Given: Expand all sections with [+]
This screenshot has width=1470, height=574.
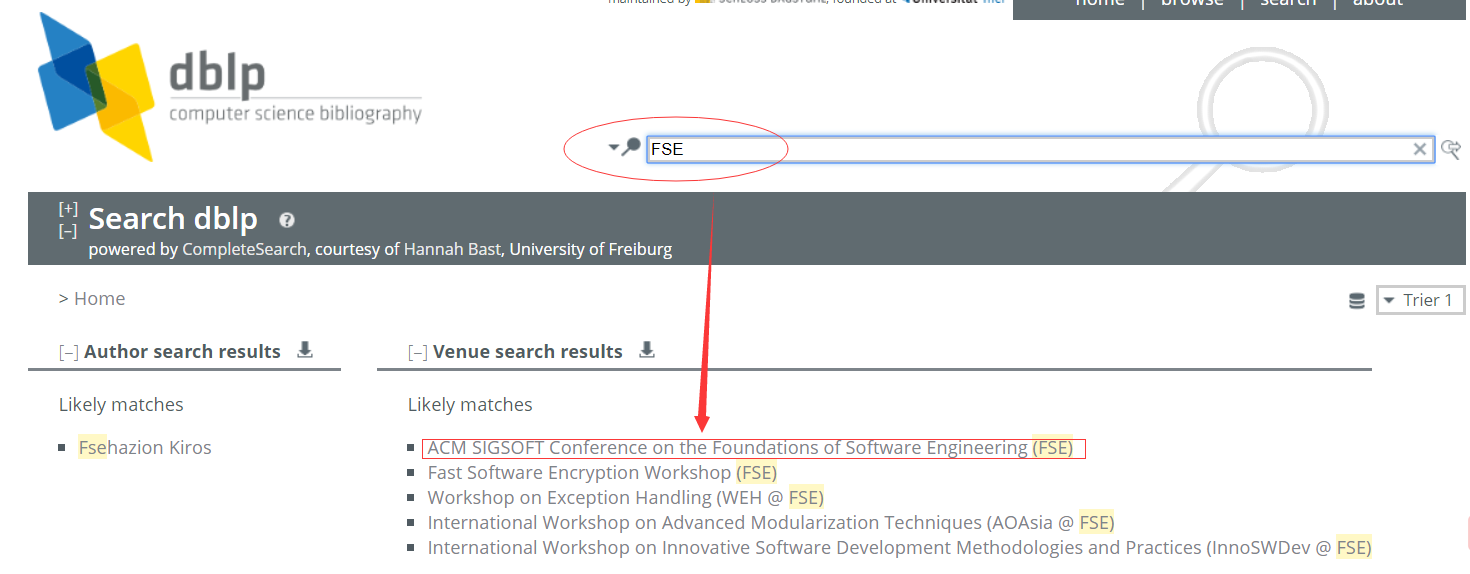Looking at the screenshot, I should (68, 208).
